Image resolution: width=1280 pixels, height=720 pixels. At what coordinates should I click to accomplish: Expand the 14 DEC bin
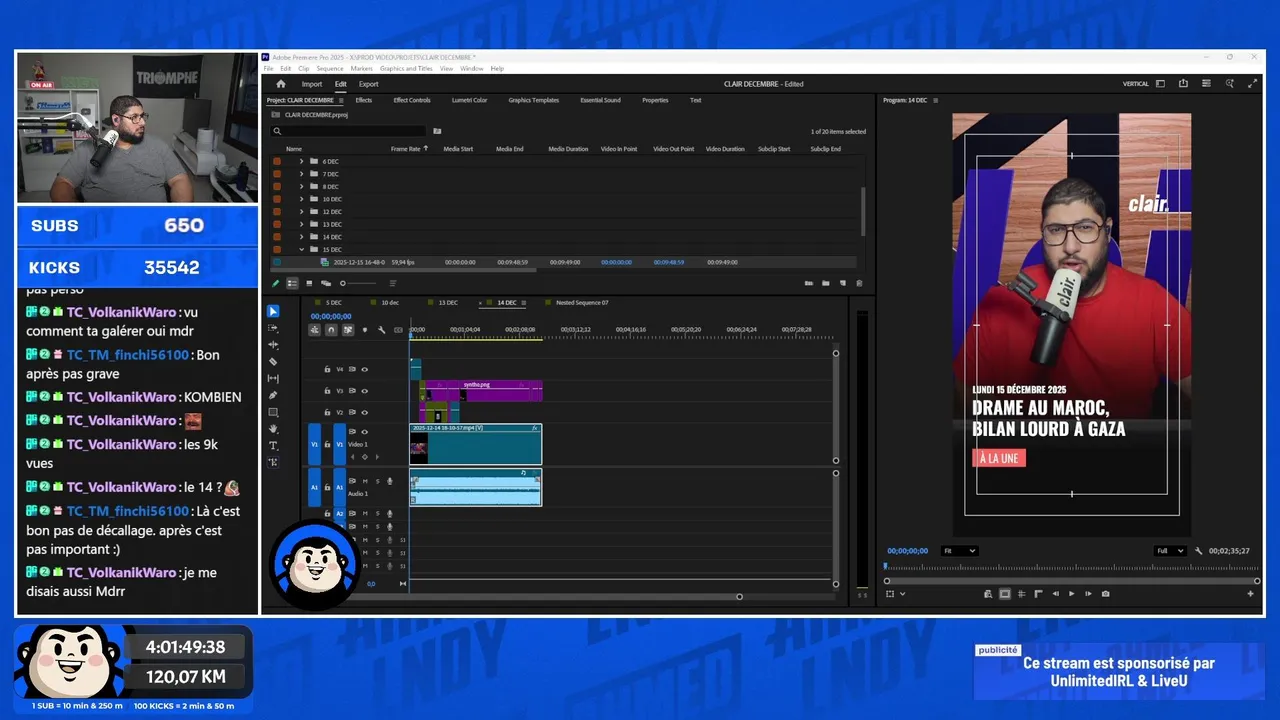click(301, 237)
